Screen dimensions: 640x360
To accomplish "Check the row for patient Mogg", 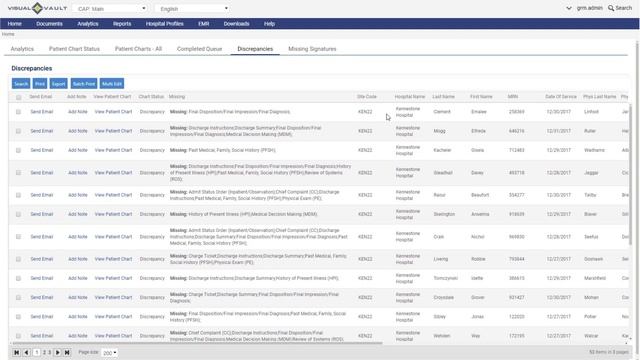I will pos(18,131).
